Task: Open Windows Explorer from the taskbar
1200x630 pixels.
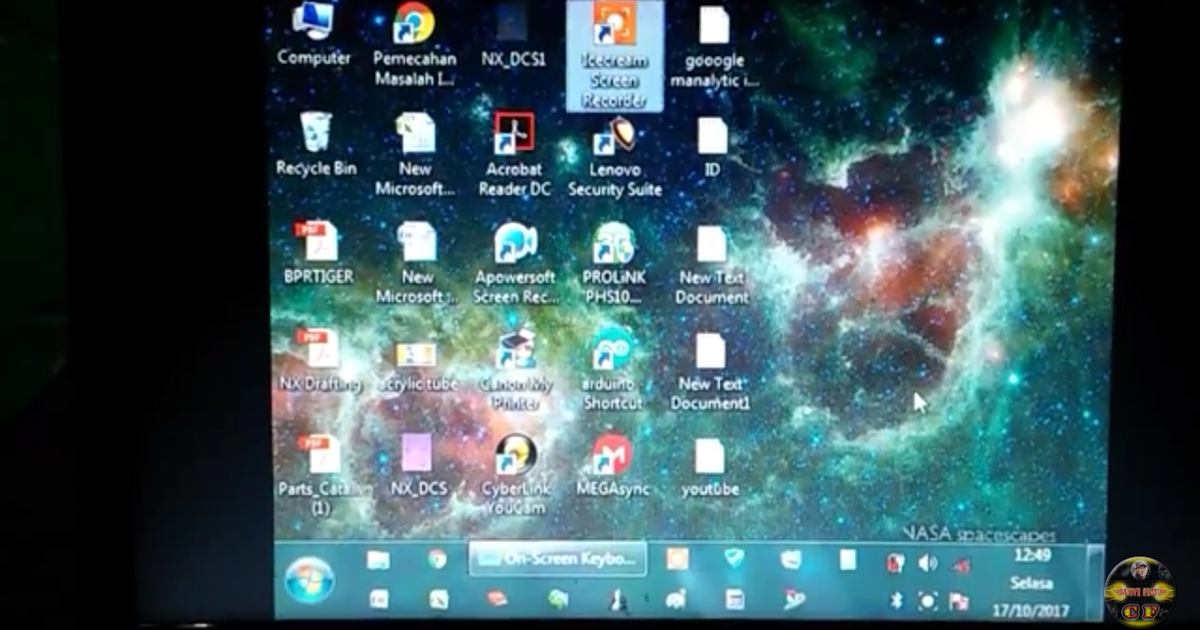Action: tap(378, 558)
